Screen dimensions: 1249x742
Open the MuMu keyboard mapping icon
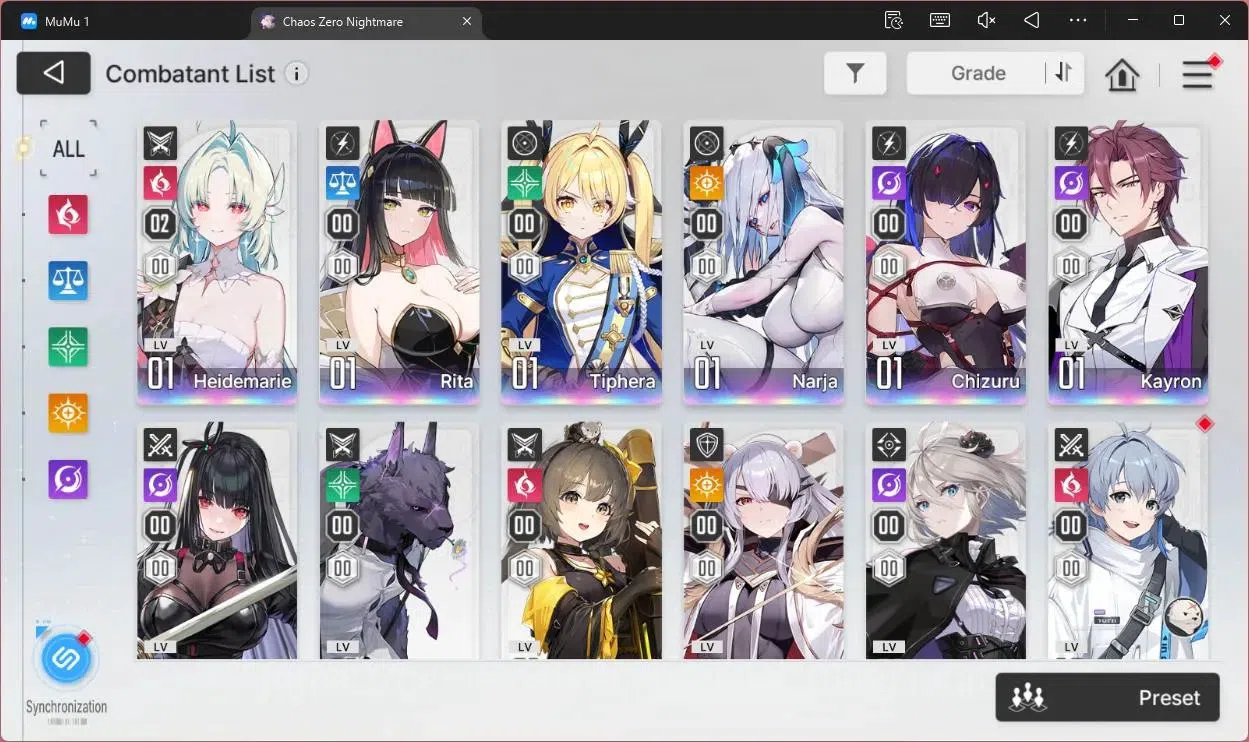pyautogui.click(x=940, y=20)
